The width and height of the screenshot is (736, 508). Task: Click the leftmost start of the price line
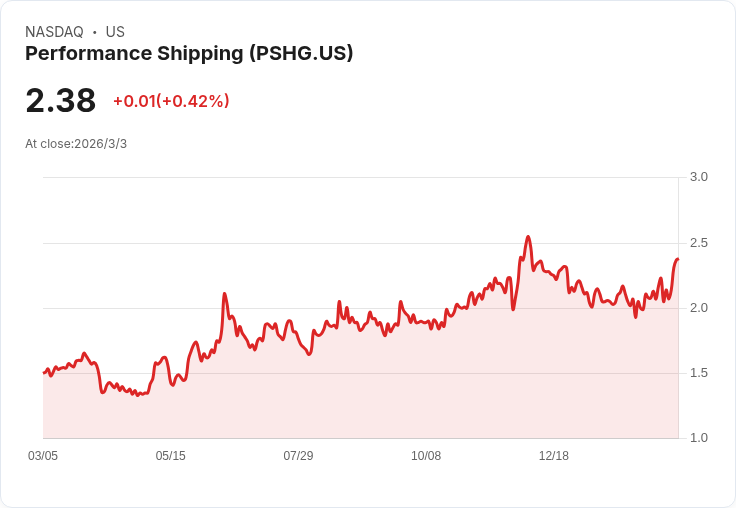(44, 373)
